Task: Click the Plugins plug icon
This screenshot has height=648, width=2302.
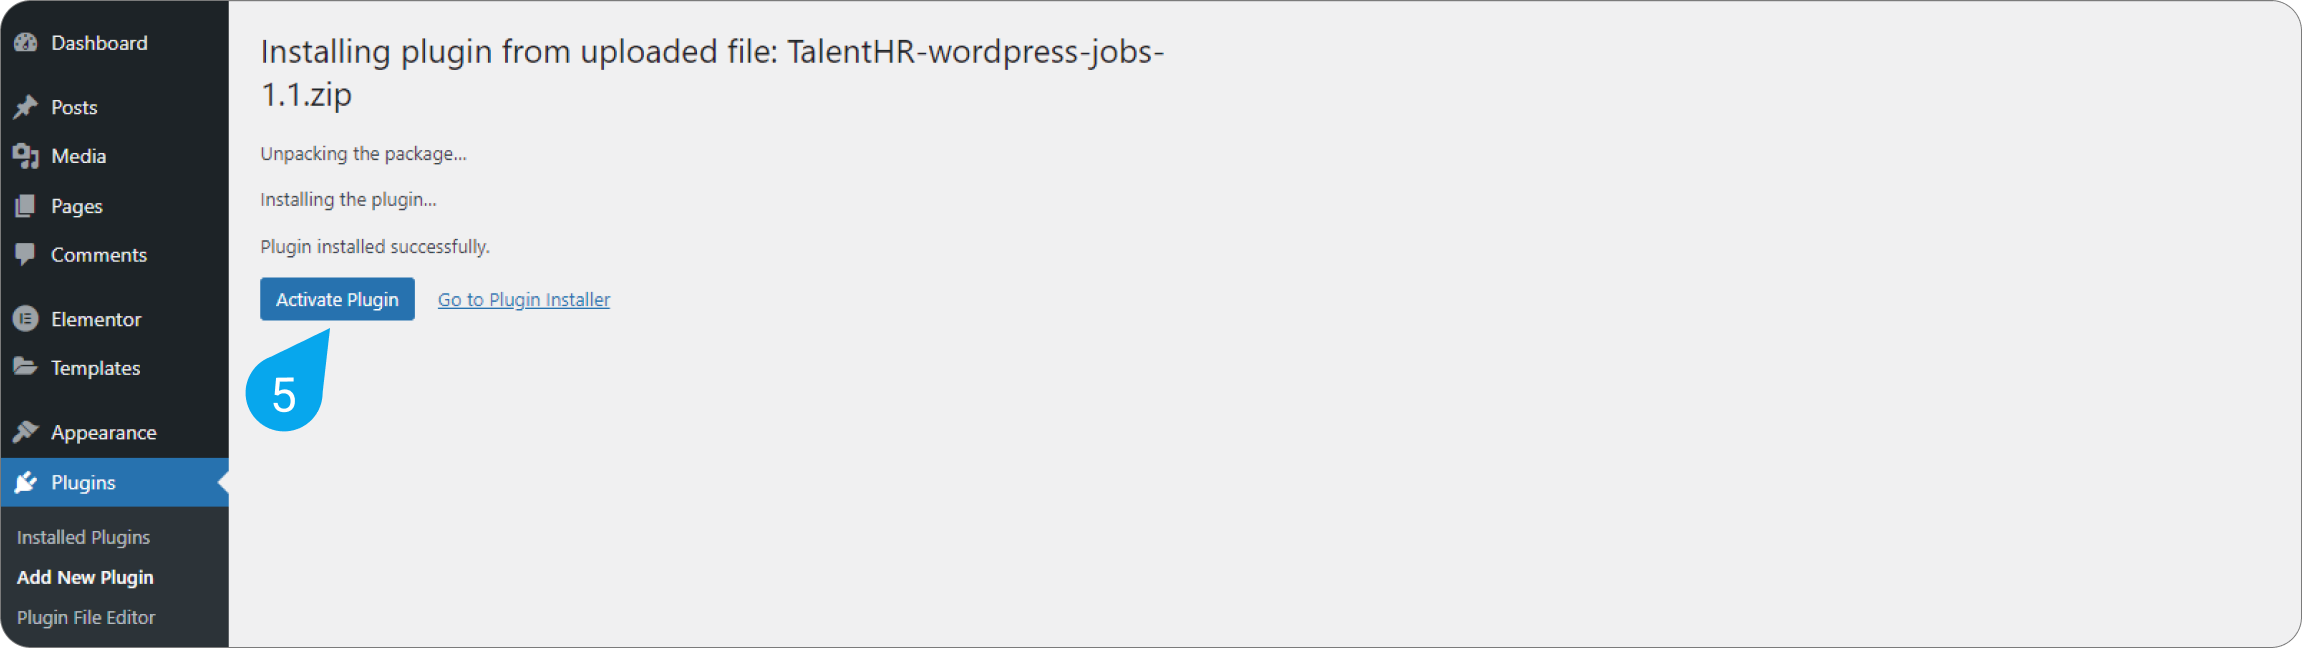Action: point(26,482)
